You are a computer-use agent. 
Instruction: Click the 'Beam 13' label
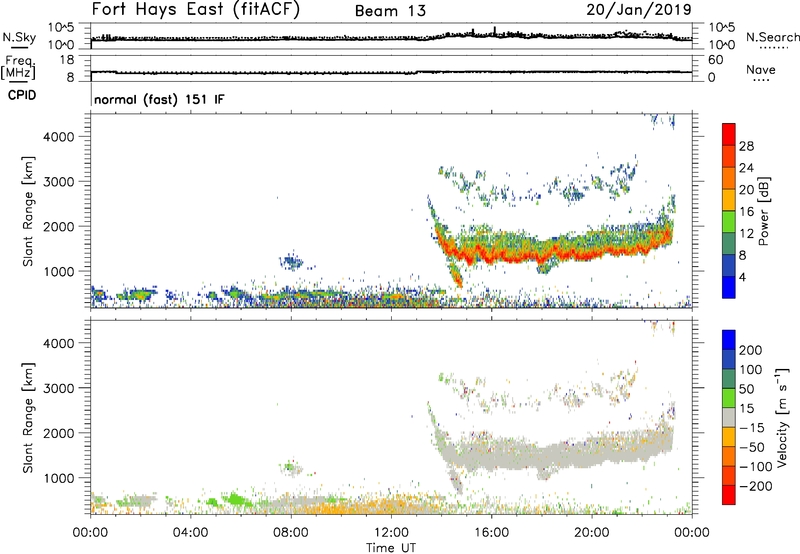390,11
